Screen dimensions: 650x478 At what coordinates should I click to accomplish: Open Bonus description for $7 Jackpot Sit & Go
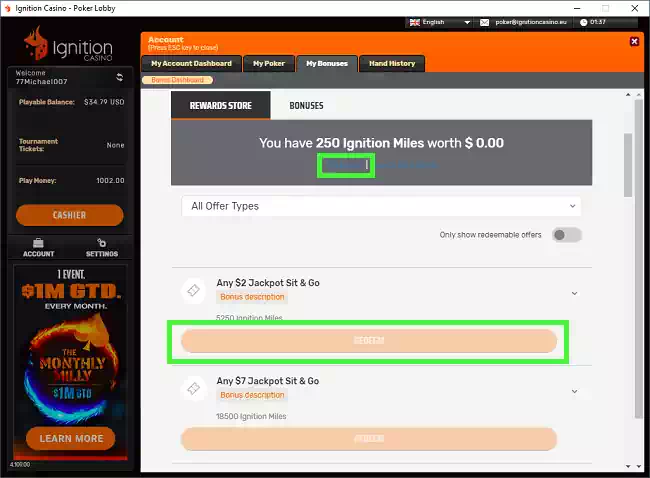tap(252, 395)
